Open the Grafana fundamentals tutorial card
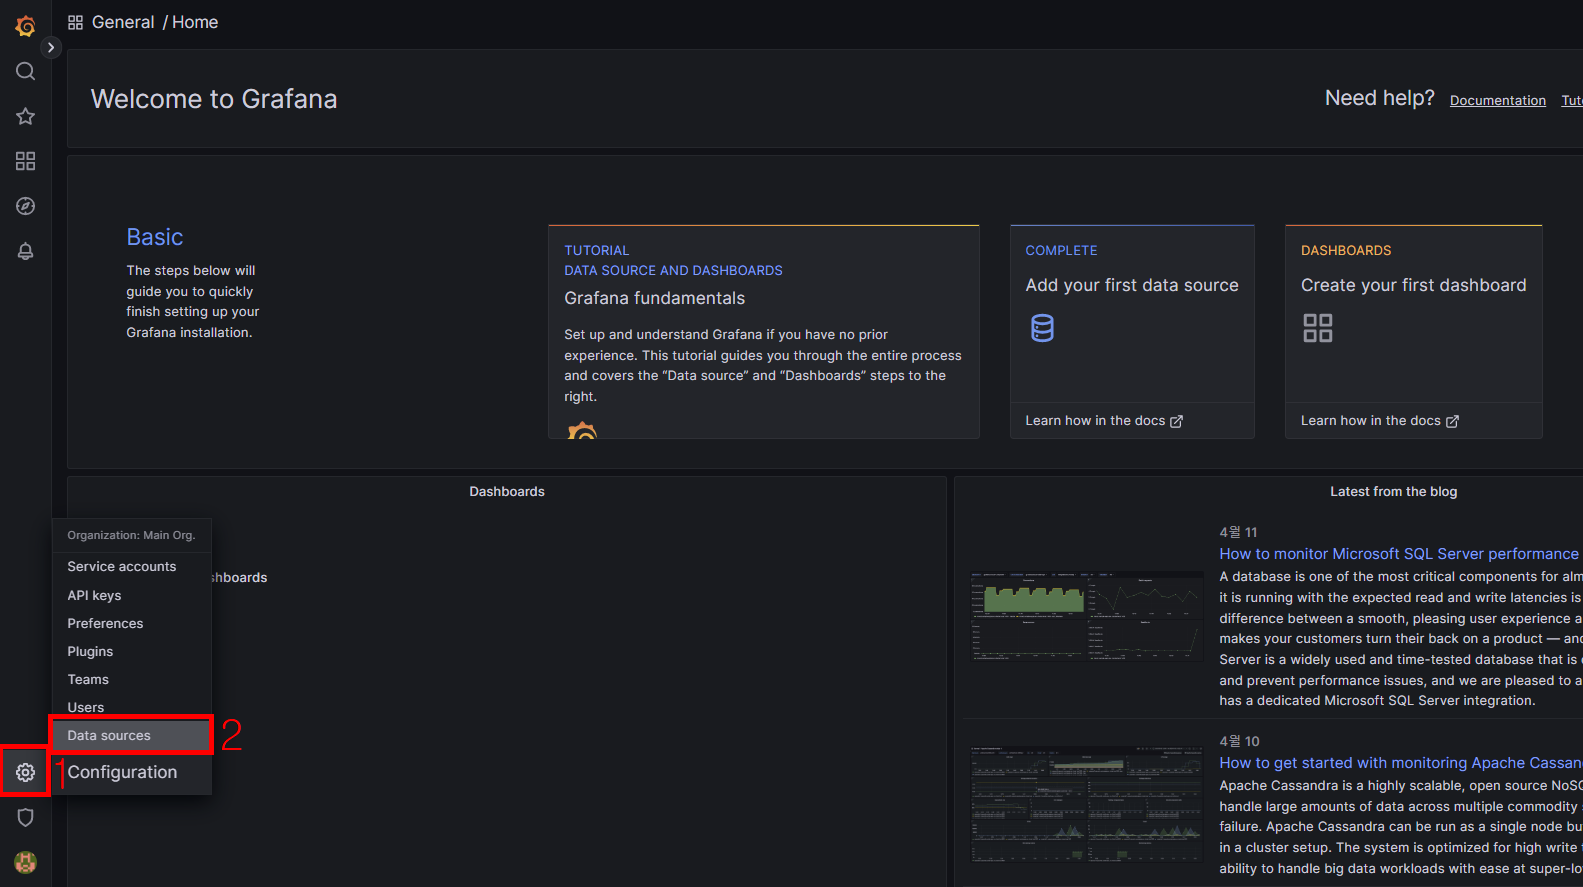Screen dimensions: 1583x887 coord(764,331)
